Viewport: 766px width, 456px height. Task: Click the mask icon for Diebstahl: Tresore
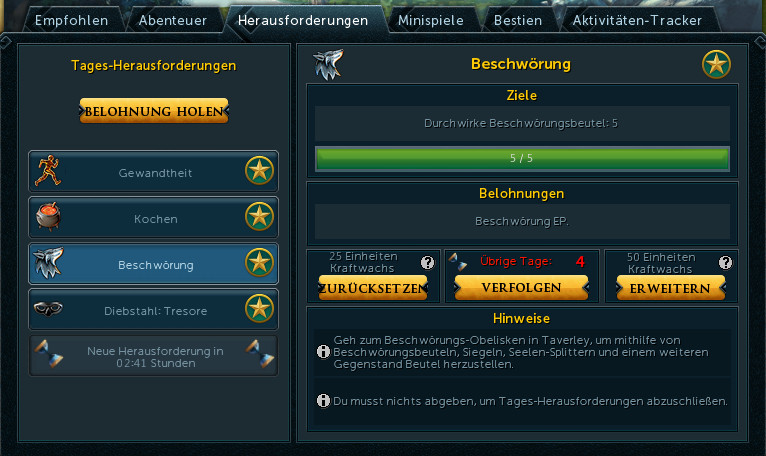click(x=48, y=308)
